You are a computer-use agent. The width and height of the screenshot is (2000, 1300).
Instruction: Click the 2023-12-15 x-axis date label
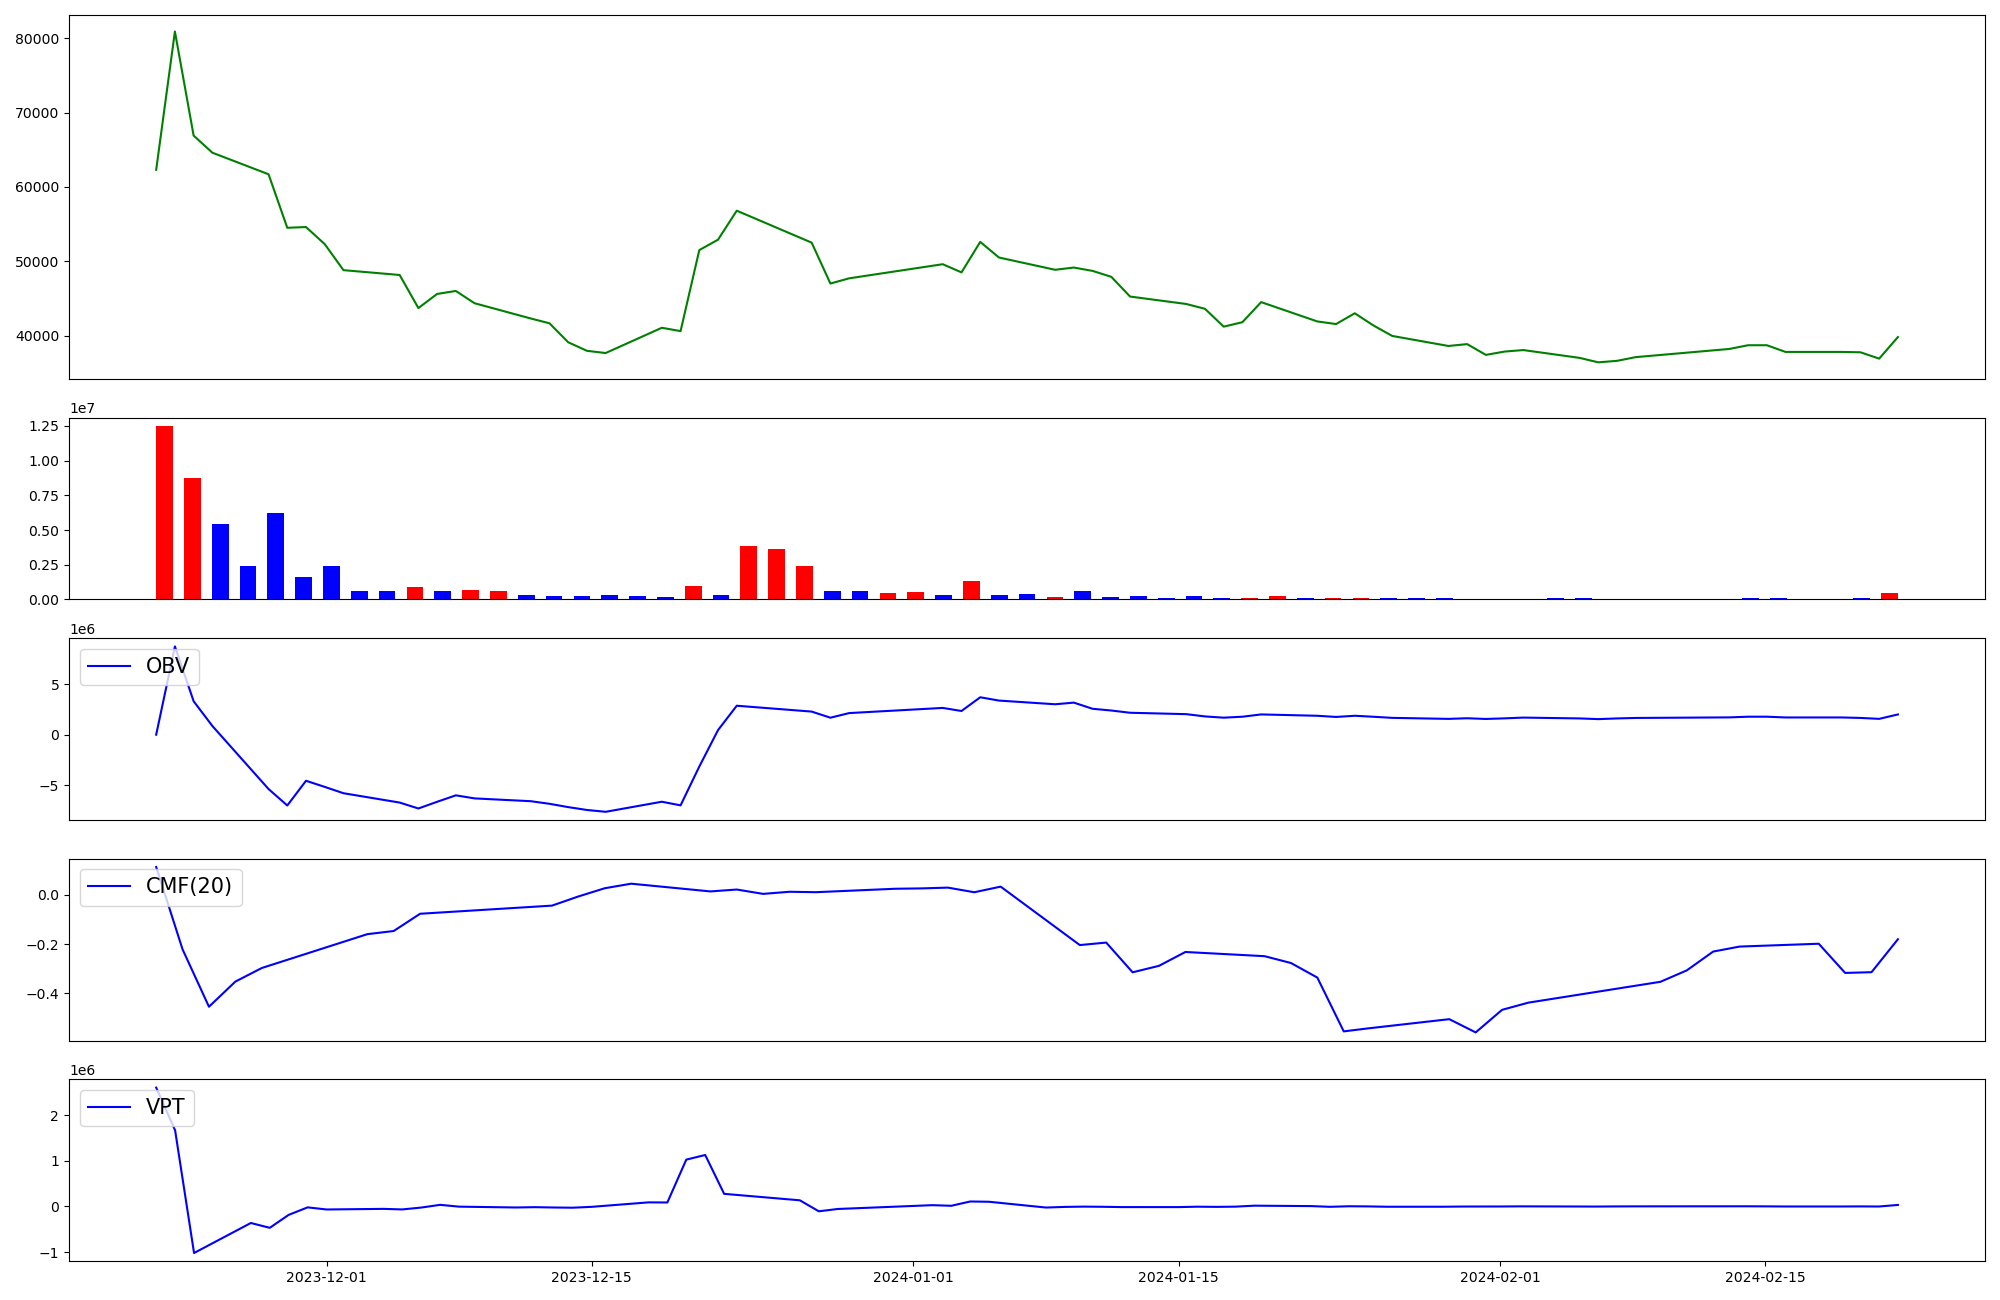[591, 1277]
